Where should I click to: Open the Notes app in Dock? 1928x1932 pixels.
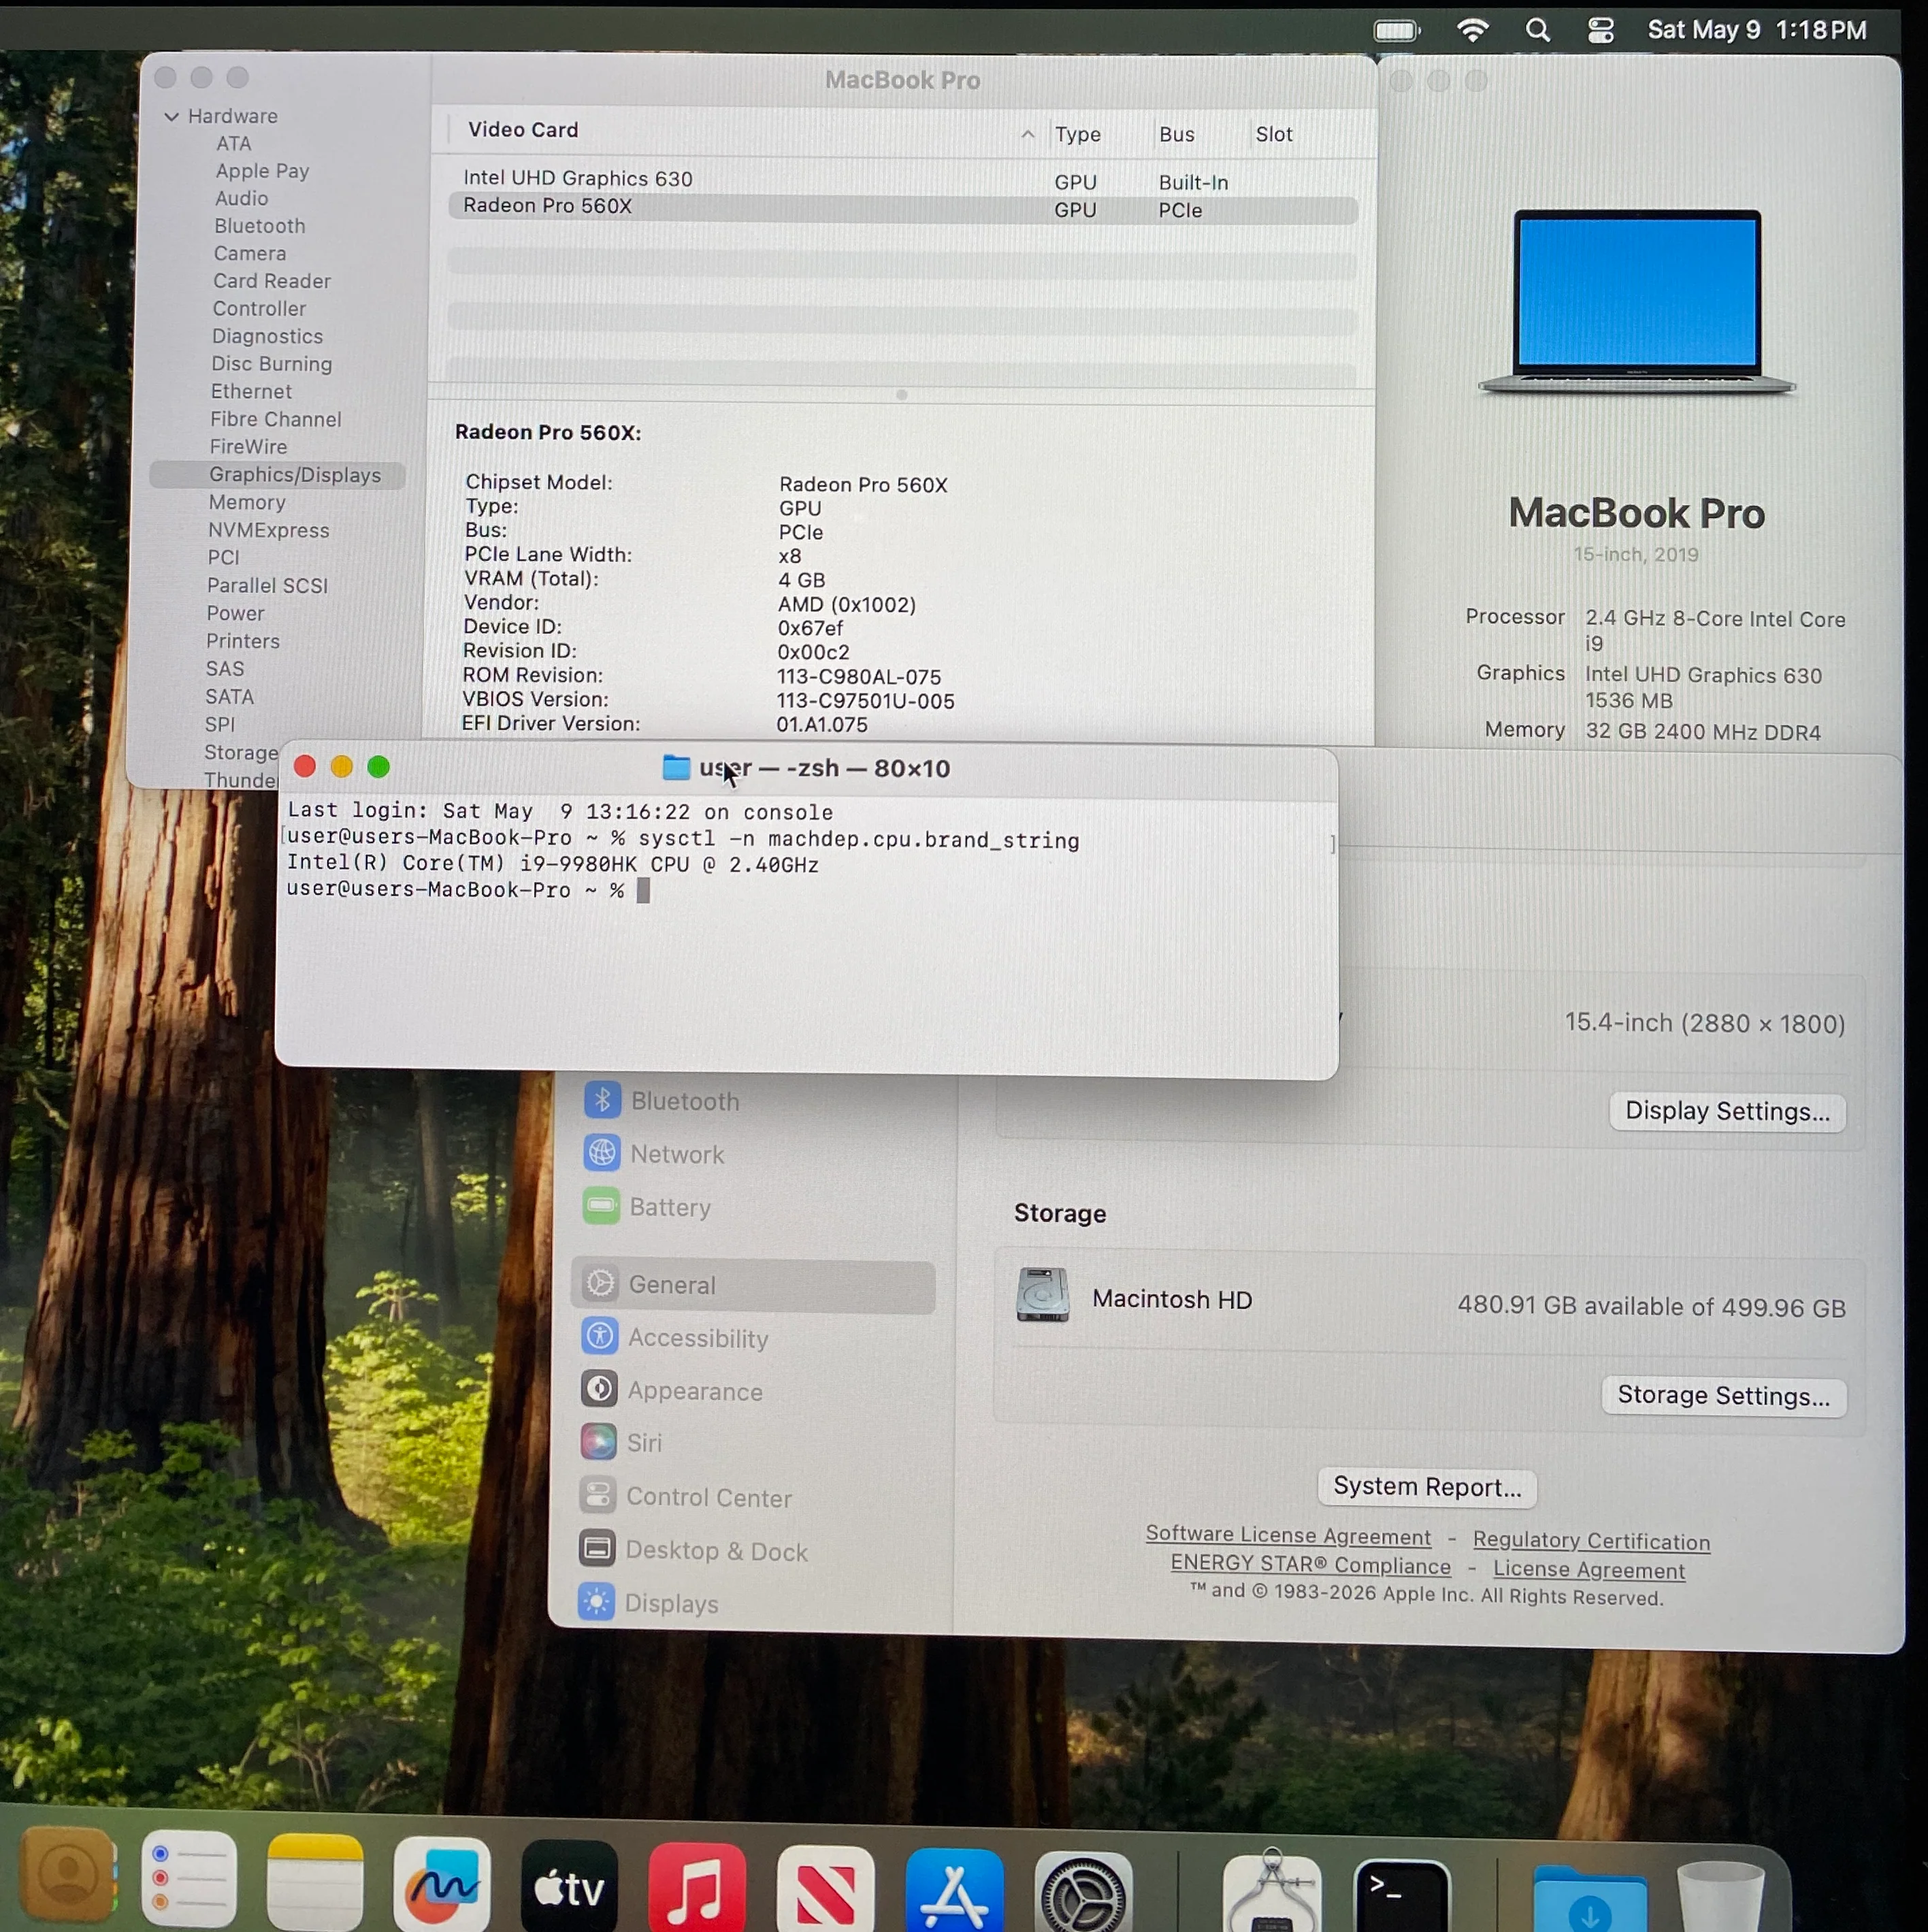pos(315,1884)
